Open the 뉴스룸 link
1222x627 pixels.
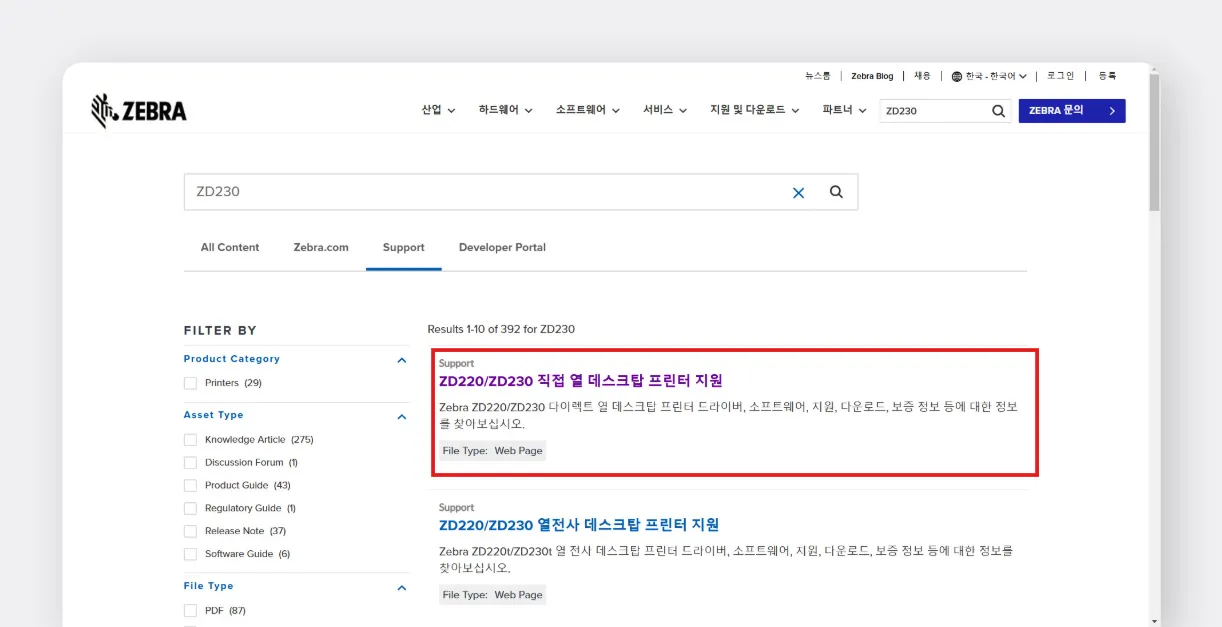818,76
